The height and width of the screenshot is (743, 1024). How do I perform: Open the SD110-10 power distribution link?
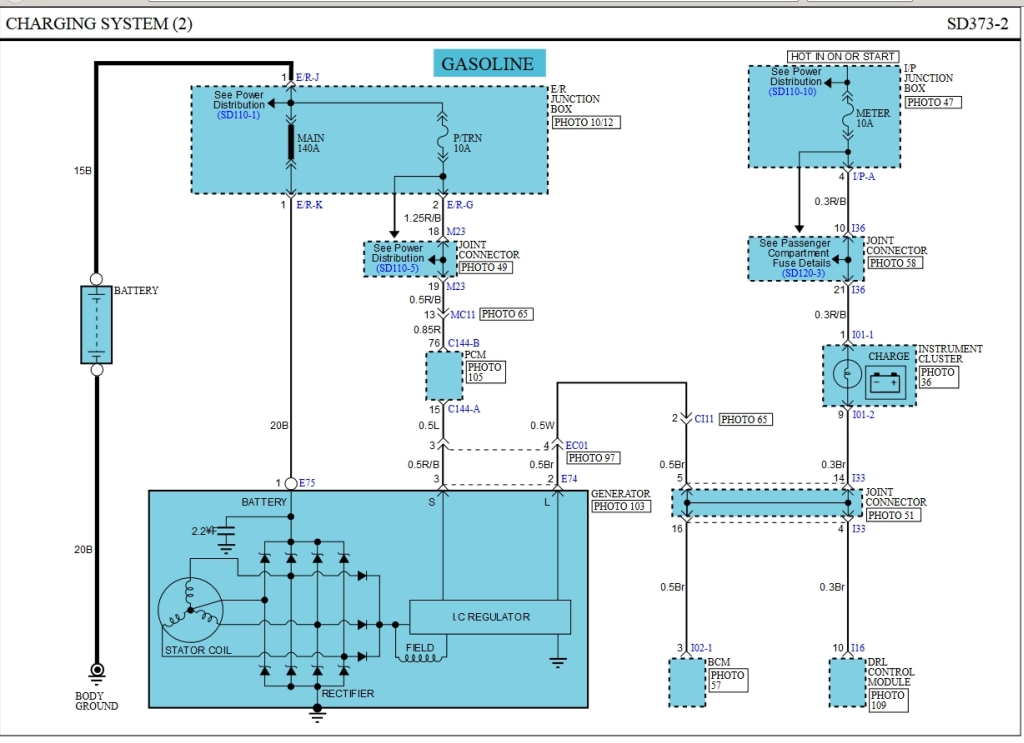click(x=792, y=92)
